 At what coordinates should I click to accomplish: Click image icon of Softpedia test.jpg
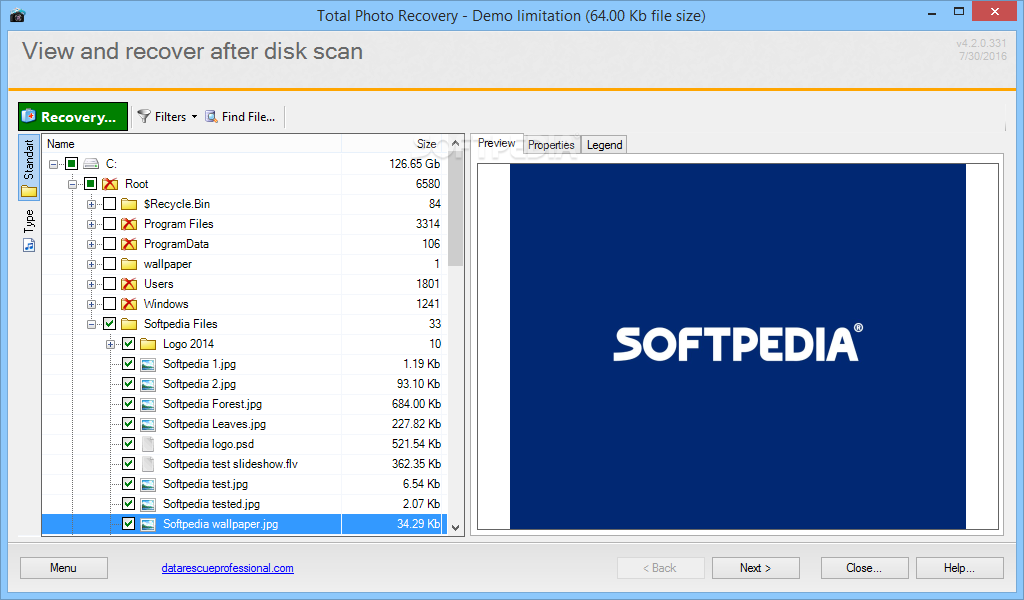(148, 484)
